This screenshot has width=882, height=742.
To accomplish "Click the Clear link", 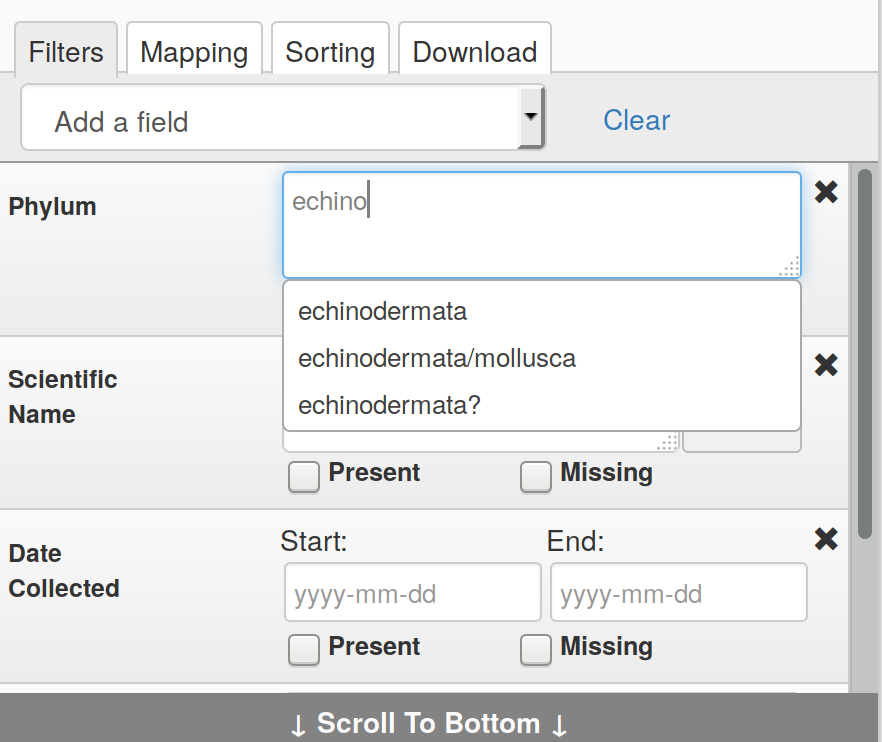I will [x=637, y=120].
